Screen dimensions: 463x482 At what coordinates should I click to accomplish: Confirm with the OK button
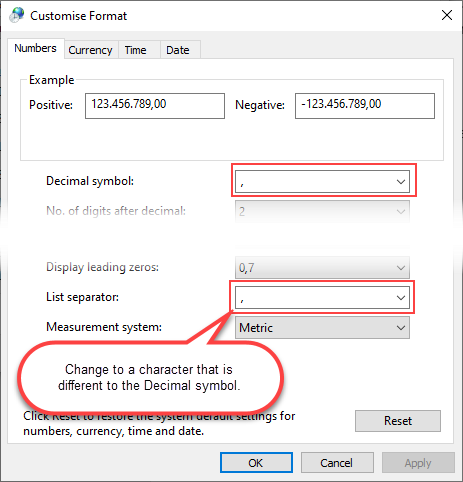(x=256, y=463)
